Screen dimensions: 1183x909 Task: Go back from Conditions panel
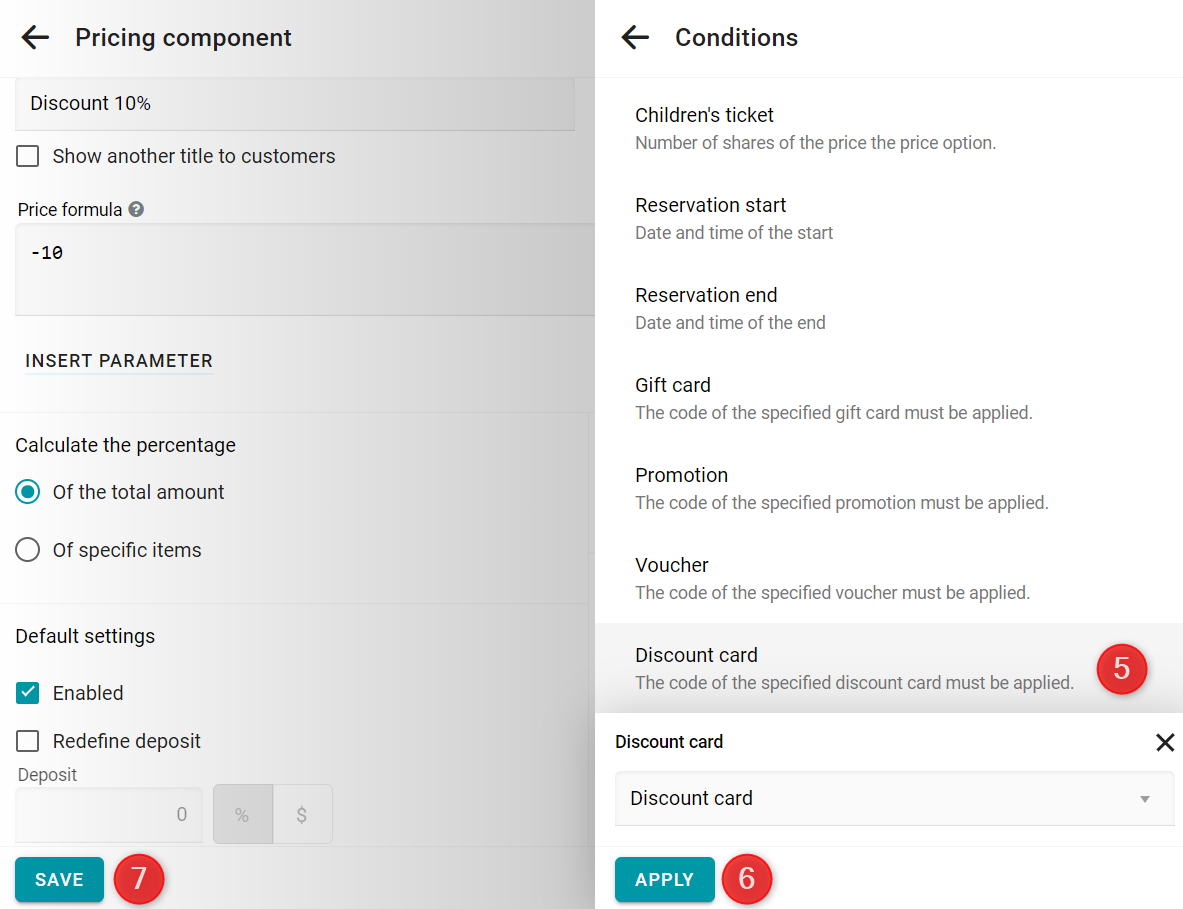[x=635, y=37]
